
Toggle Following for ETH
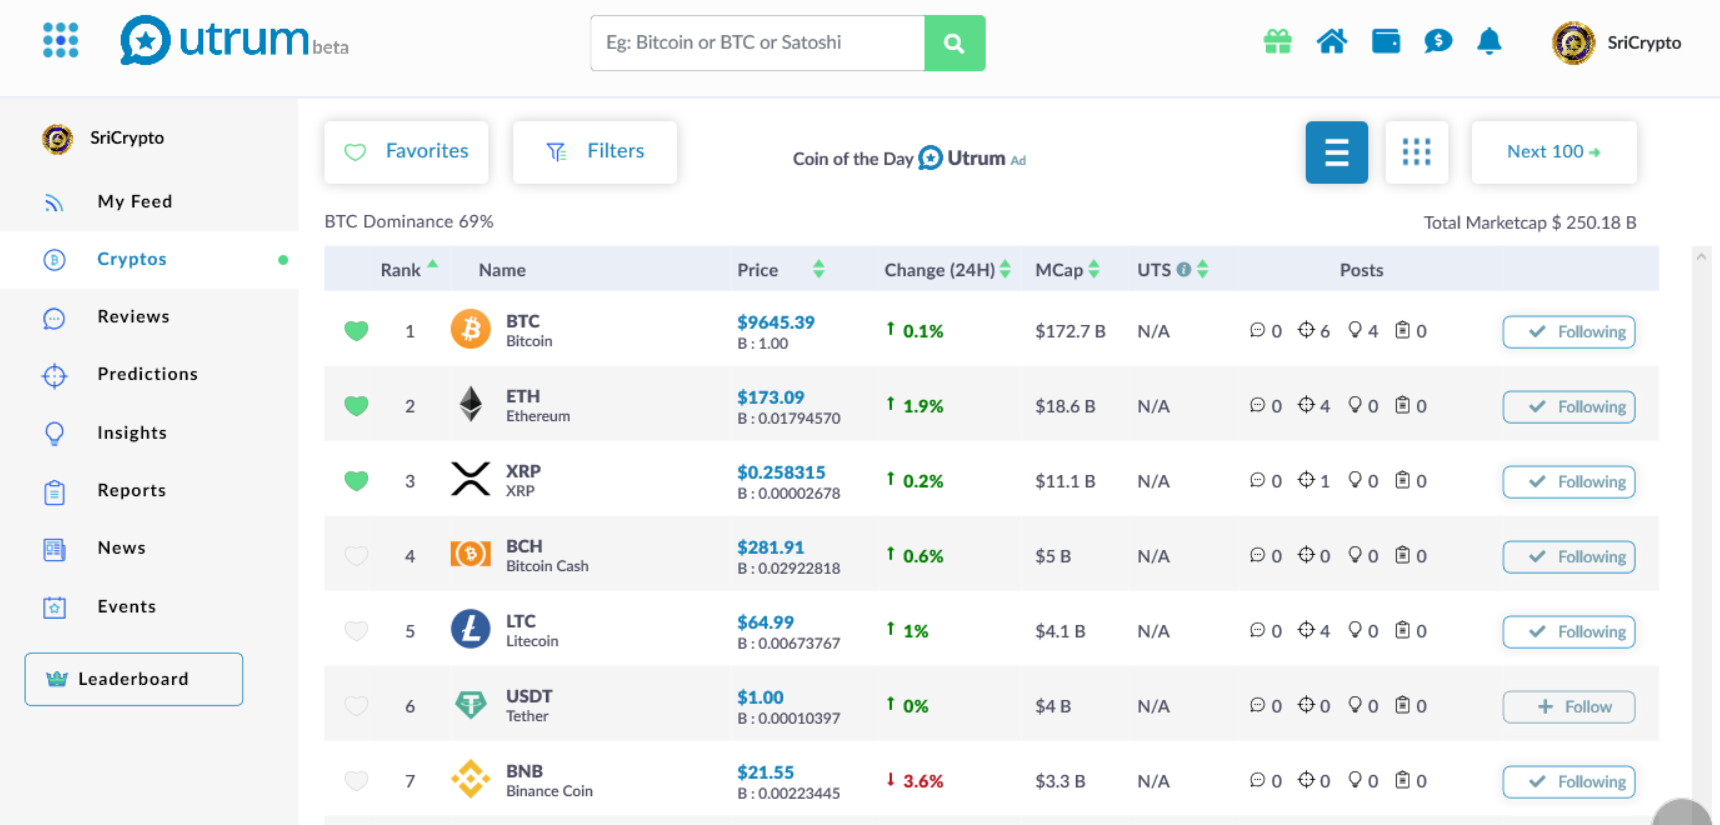click(1568, 407)
